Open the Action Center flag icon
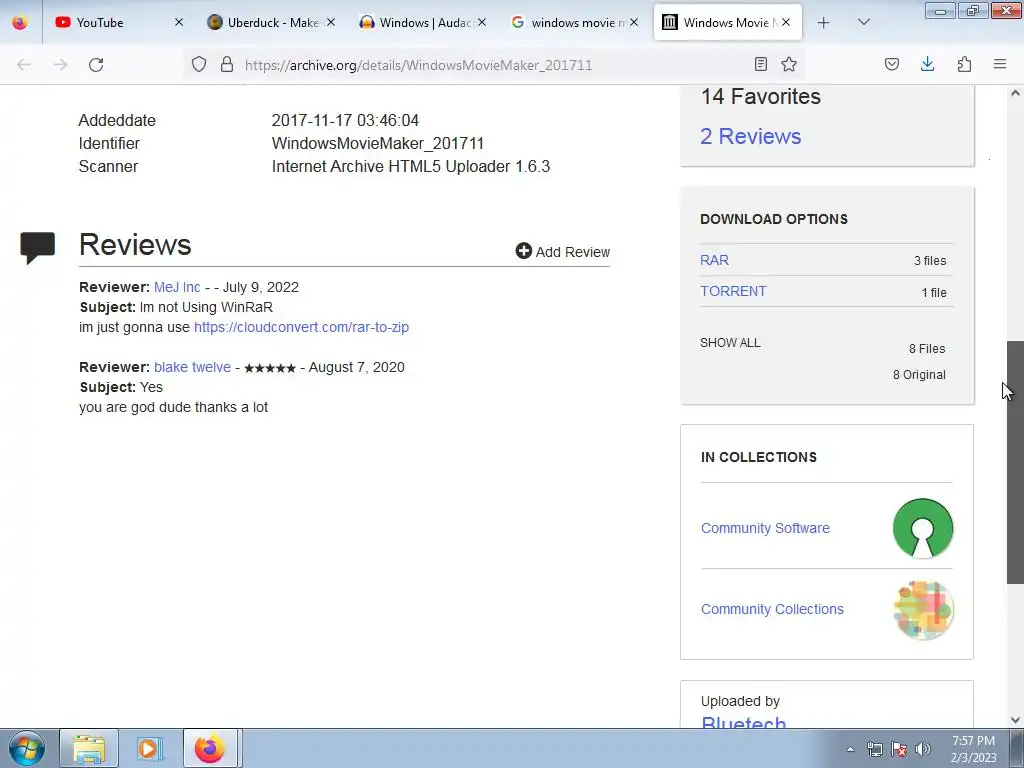 point(899,749)
